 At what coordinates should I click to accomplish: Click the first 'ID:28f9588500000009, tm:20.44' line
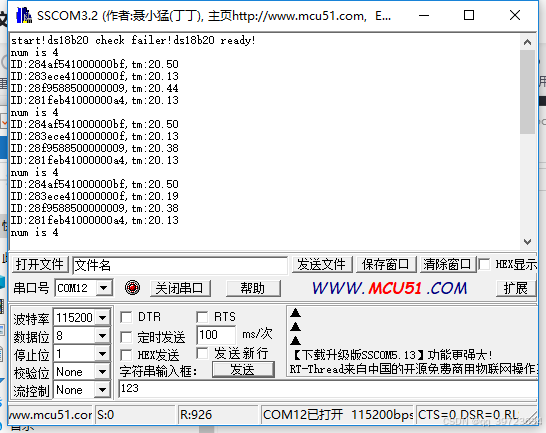(x=94, y=88)
